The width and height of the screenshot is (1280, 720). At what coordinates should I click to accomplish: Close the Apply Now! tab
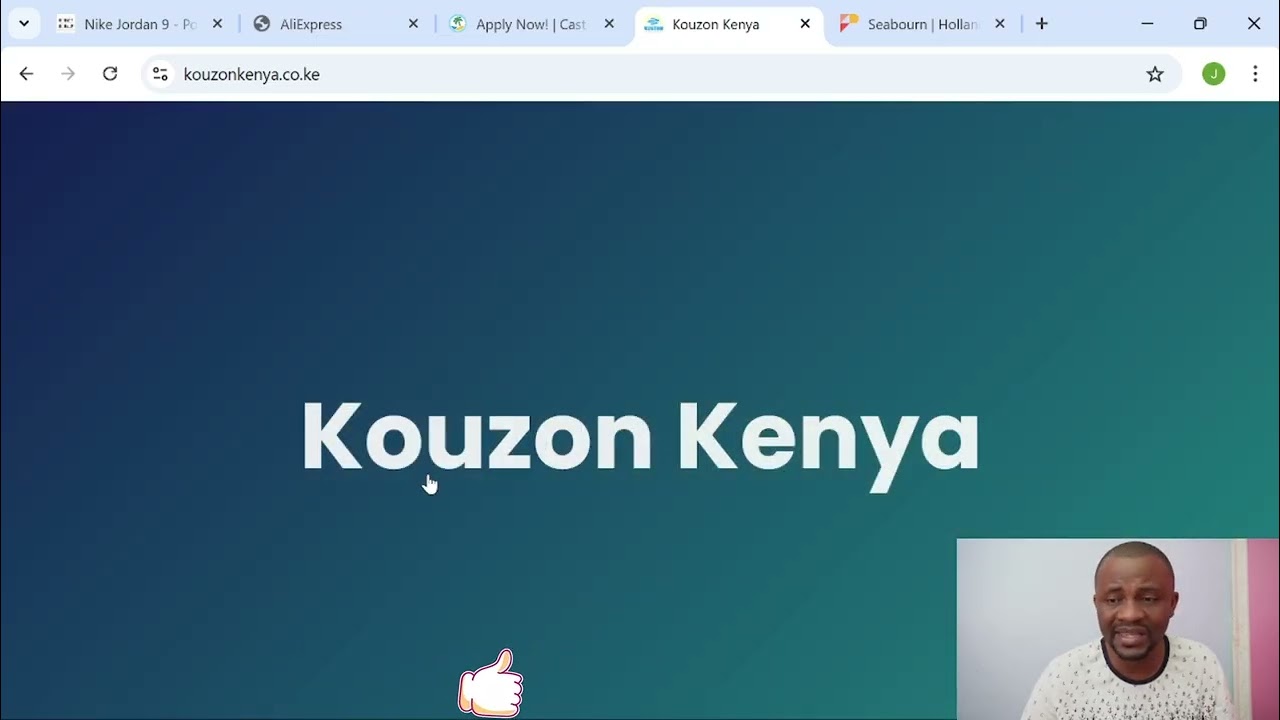click(x=609, y=24)
